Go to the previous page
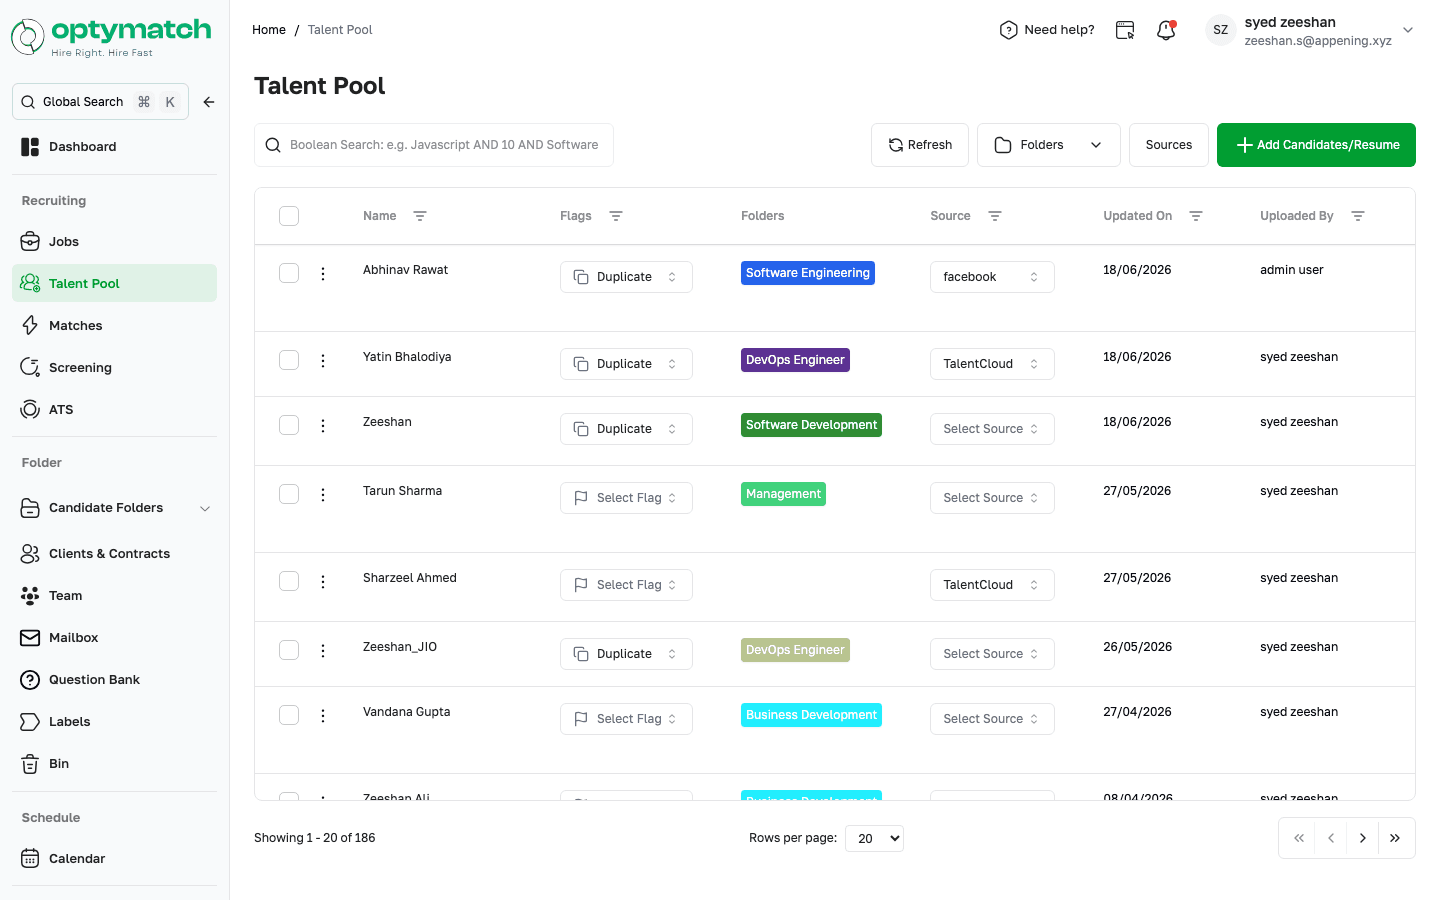The height and width of the screenshot is (900, 1440). click(x=1331, y=839)
